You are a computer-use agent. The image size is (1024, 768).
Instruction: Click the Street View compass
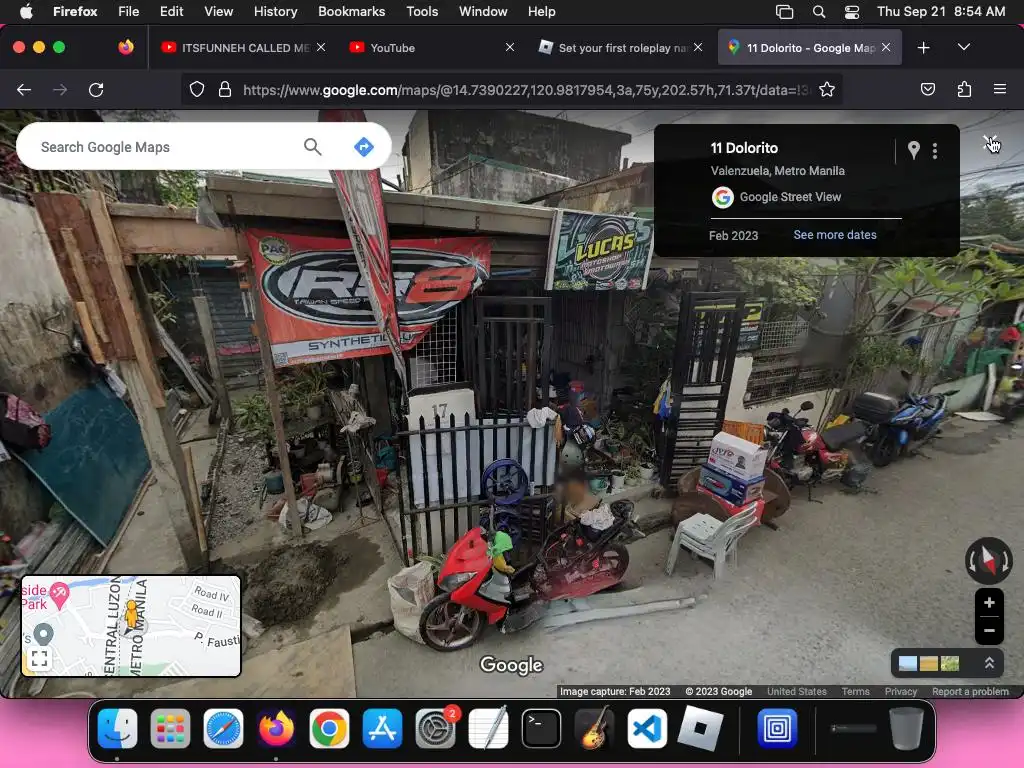(989, 560)
